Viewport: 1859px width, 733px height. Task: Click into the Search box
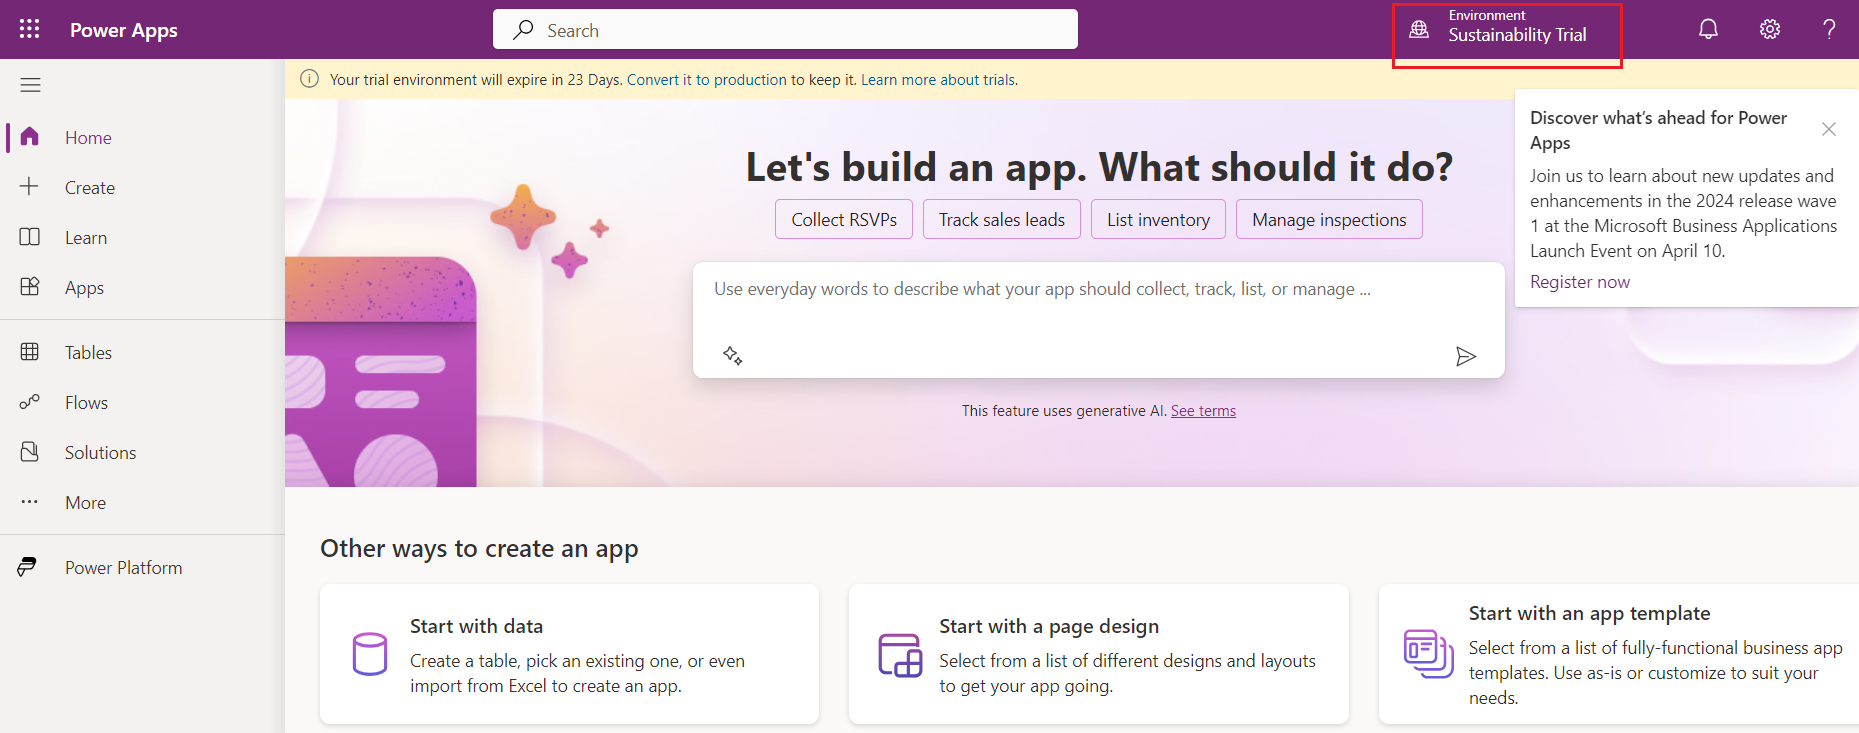pos(785,29)
